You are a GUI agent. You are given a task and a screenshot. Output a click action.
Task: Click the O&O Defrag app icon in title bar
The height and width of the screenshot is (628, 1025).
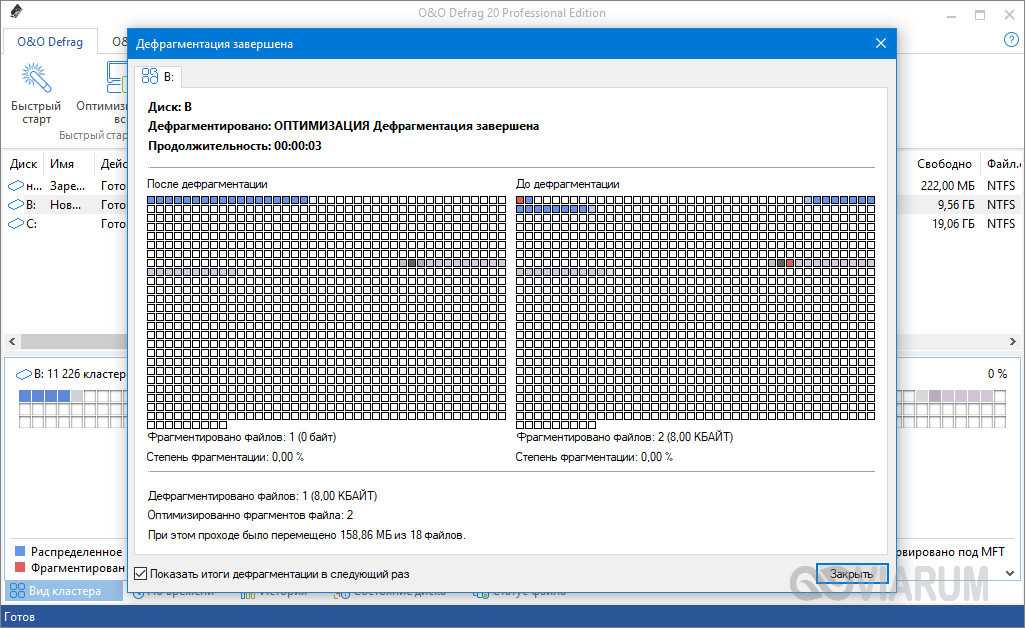click(14, 13)
